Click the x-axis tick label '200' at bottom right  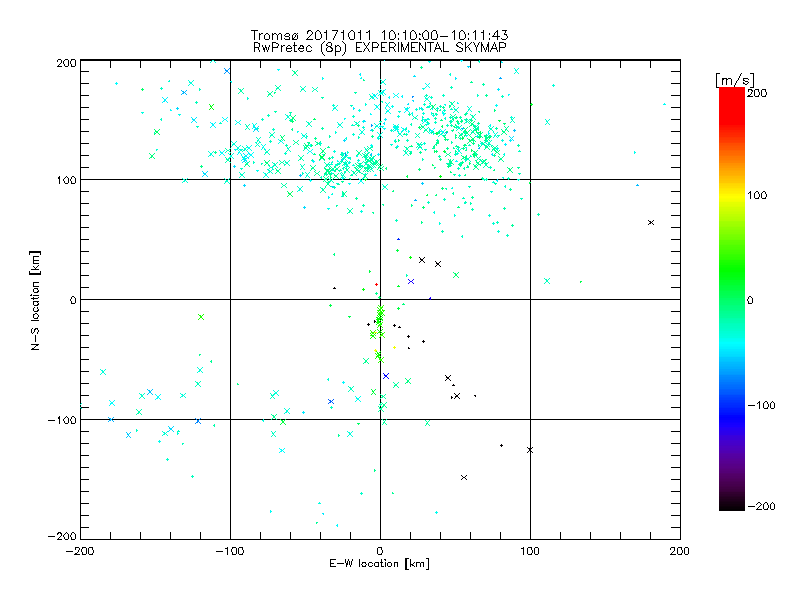pyautogui.click(x=680, y=551)
